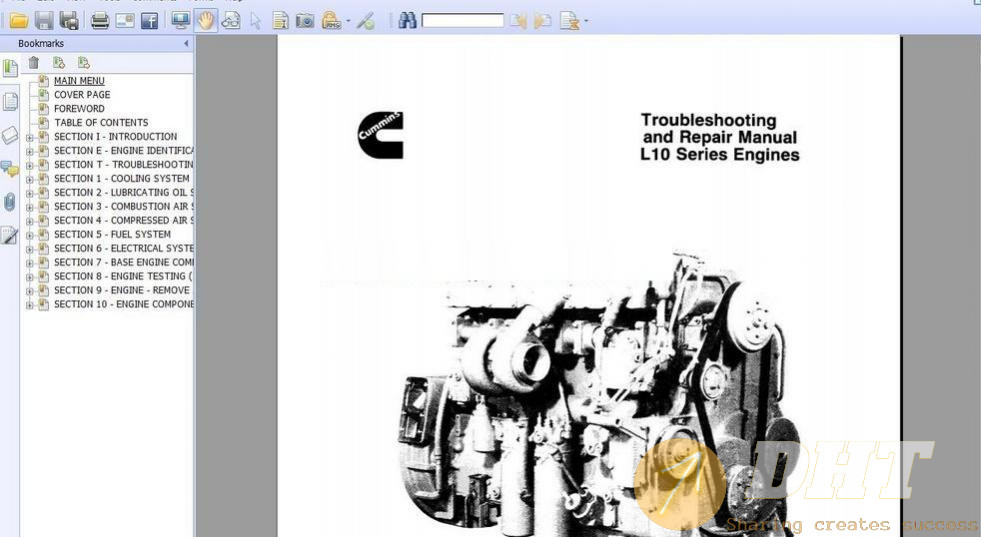Image resolution: width=981 pixels, height=537 pixels.
Task: Click the Bookmarks panel title
Action: [x=41, y=43]
